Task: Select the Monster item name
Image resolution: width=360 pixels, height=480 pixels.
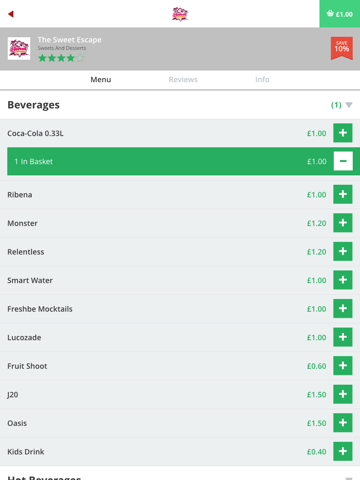Action: (22, 223)
